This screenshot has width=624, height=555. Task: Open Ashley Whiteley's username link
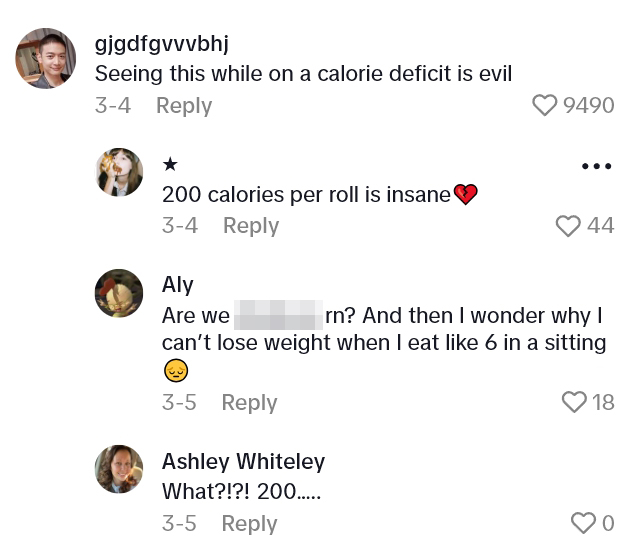tap(243, 461)
